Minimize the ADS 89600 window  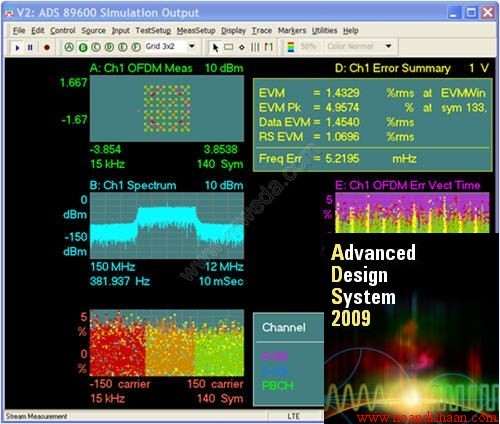pos(453,13)
